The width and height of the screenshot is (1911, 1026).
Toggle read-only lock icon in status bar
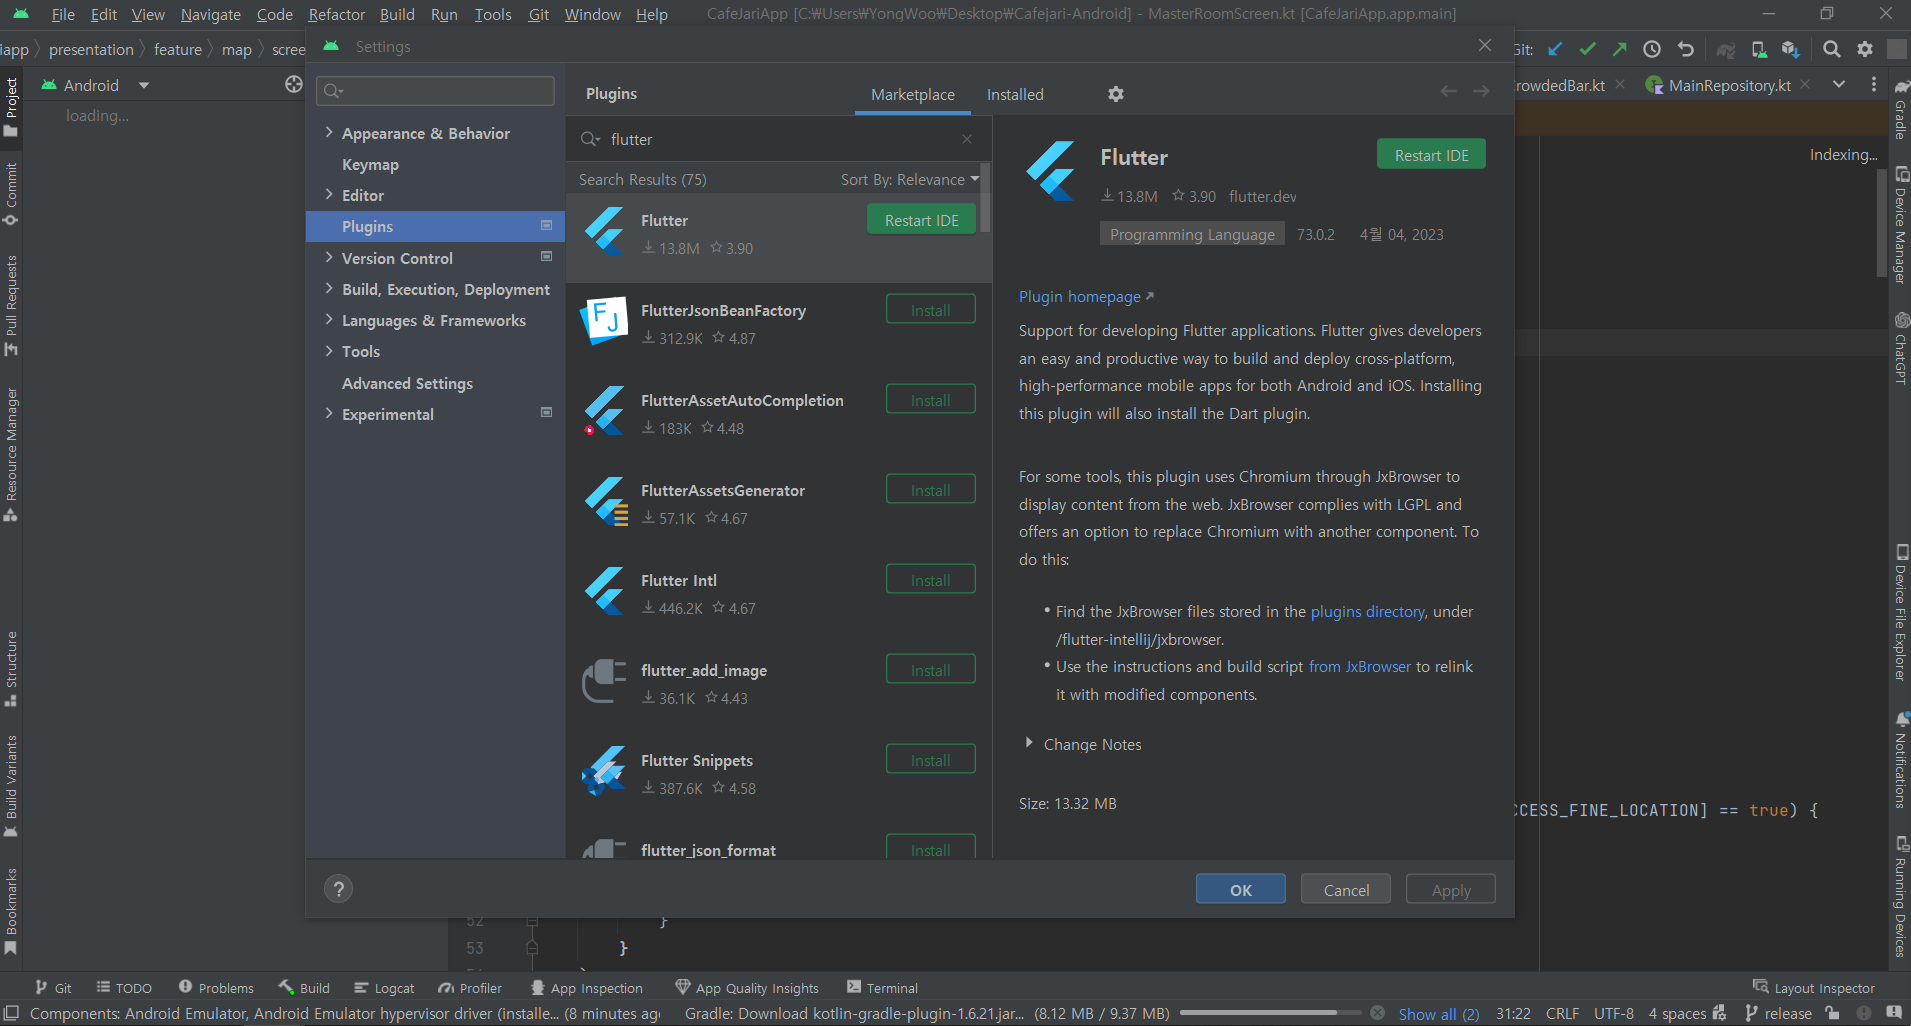[1832, 1013]
